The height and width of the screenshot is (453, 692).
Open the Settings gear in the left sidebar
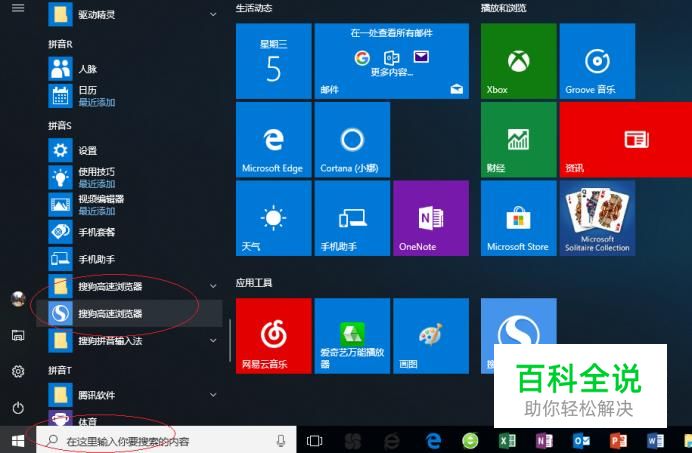tap(18, 371)
